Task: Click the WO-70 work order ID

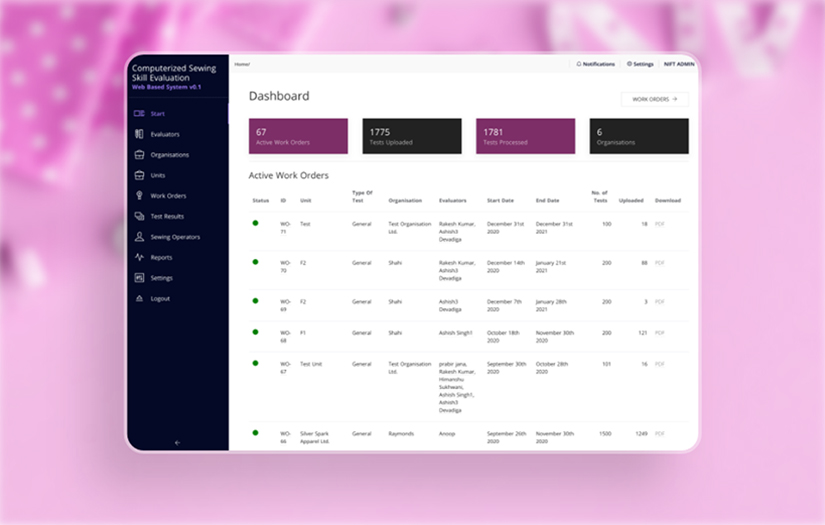Action: tap(285, 266)
